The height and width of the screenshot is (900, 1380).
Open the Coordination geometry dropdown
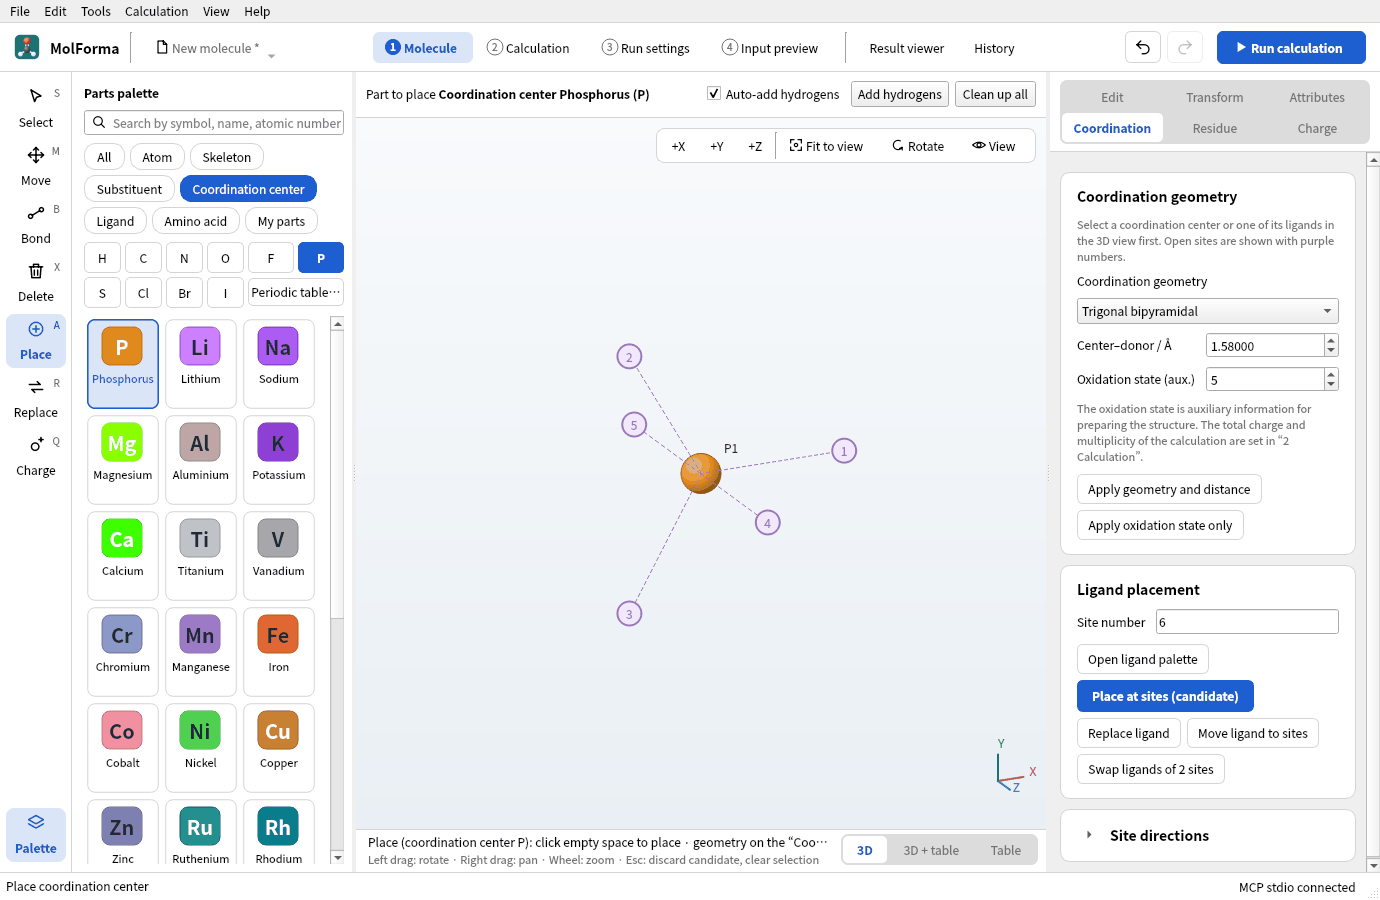(1207, 311)
